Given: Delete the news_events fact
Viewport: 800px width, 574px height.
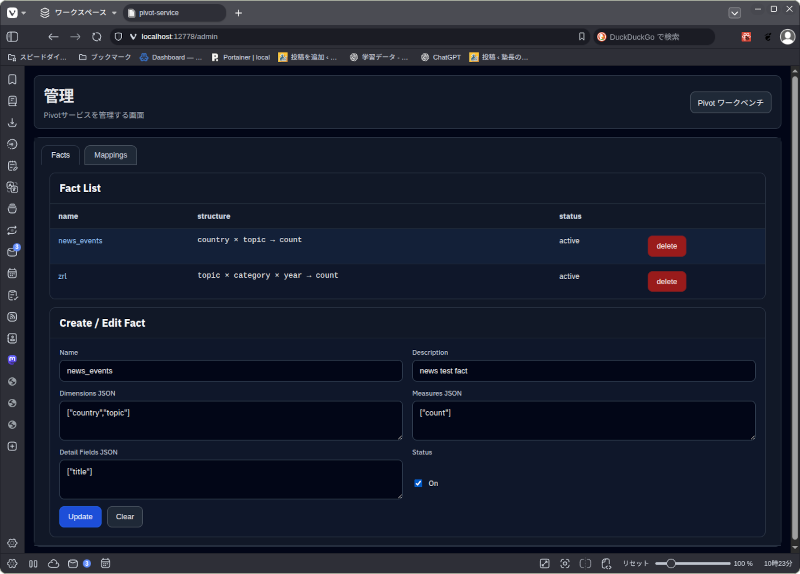Looking at the screenshot, I should click(x=666, y=246).
